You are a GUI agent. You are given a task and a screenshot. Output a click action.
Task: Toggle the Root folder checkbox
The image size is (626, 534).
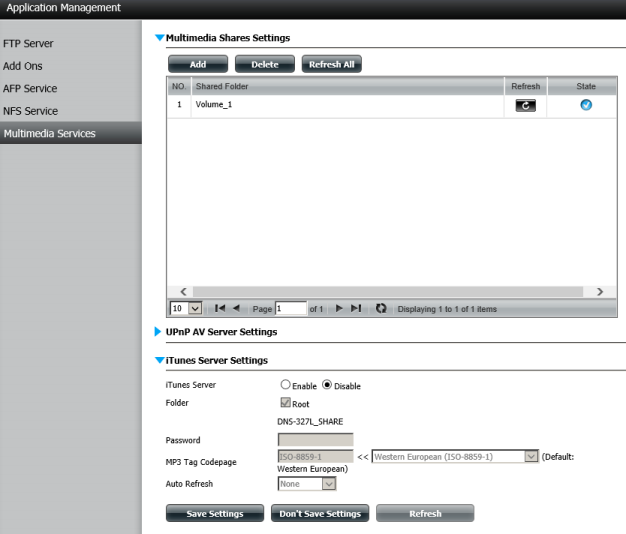coord(285,402)
